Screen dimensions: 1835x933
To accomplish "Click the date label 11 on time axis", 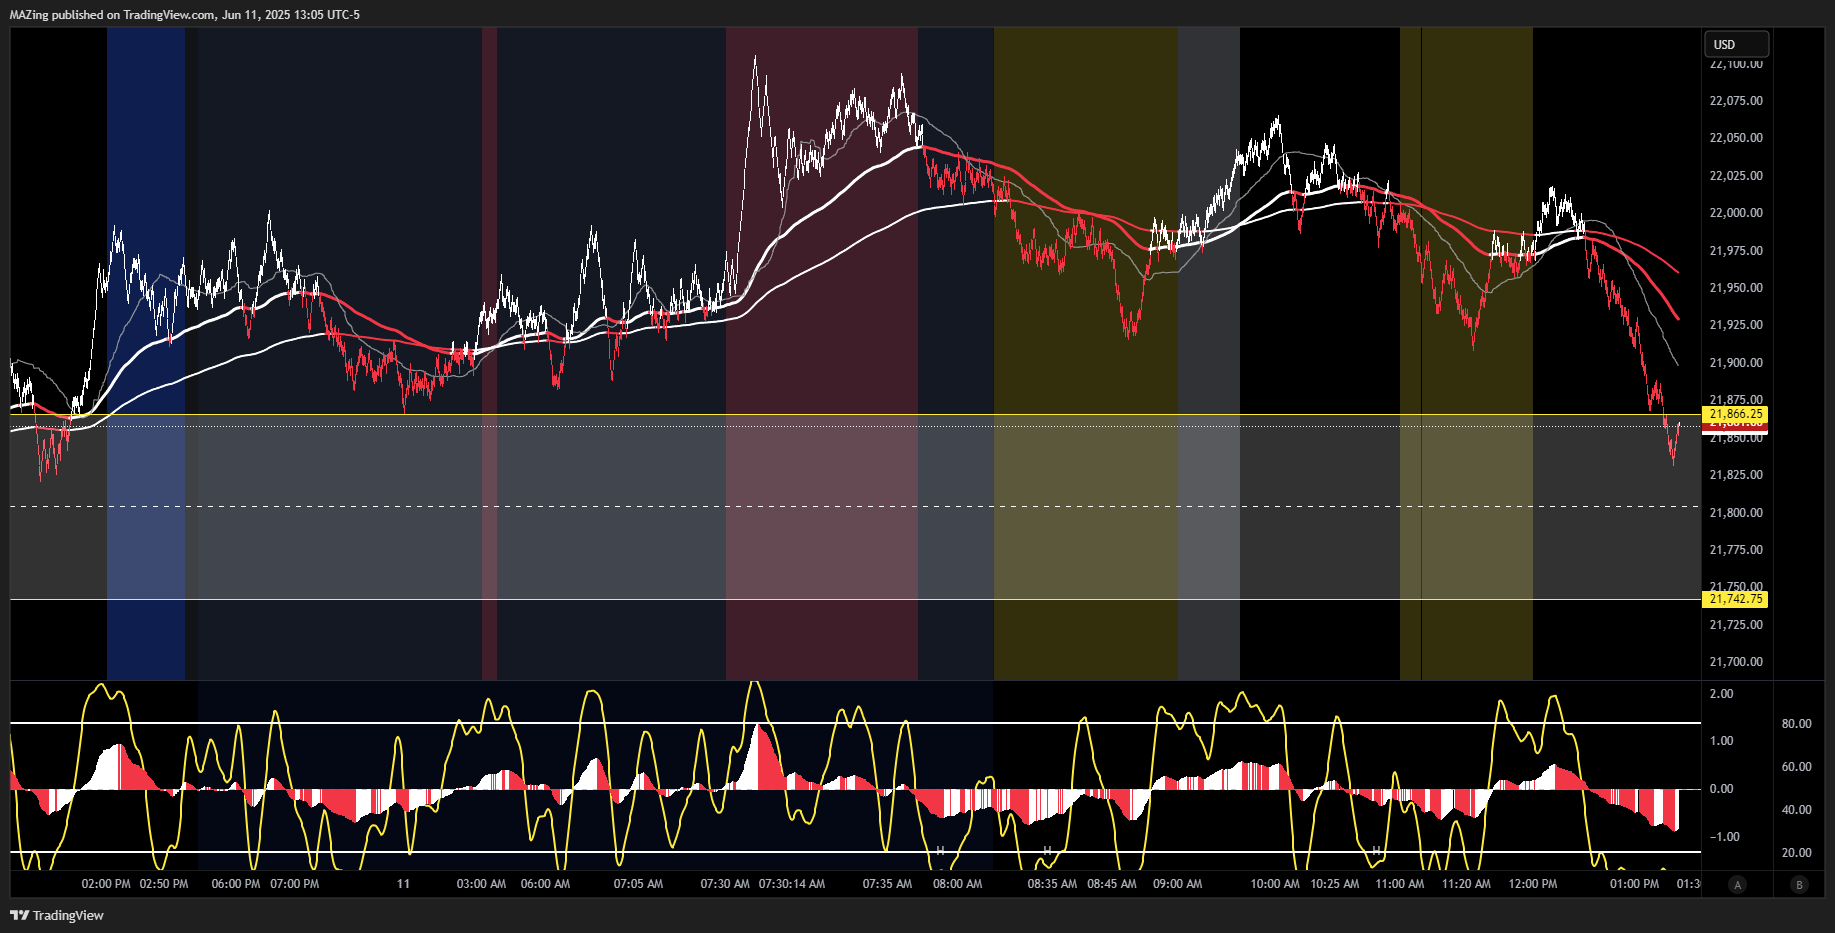I will [x=403, y=884].
